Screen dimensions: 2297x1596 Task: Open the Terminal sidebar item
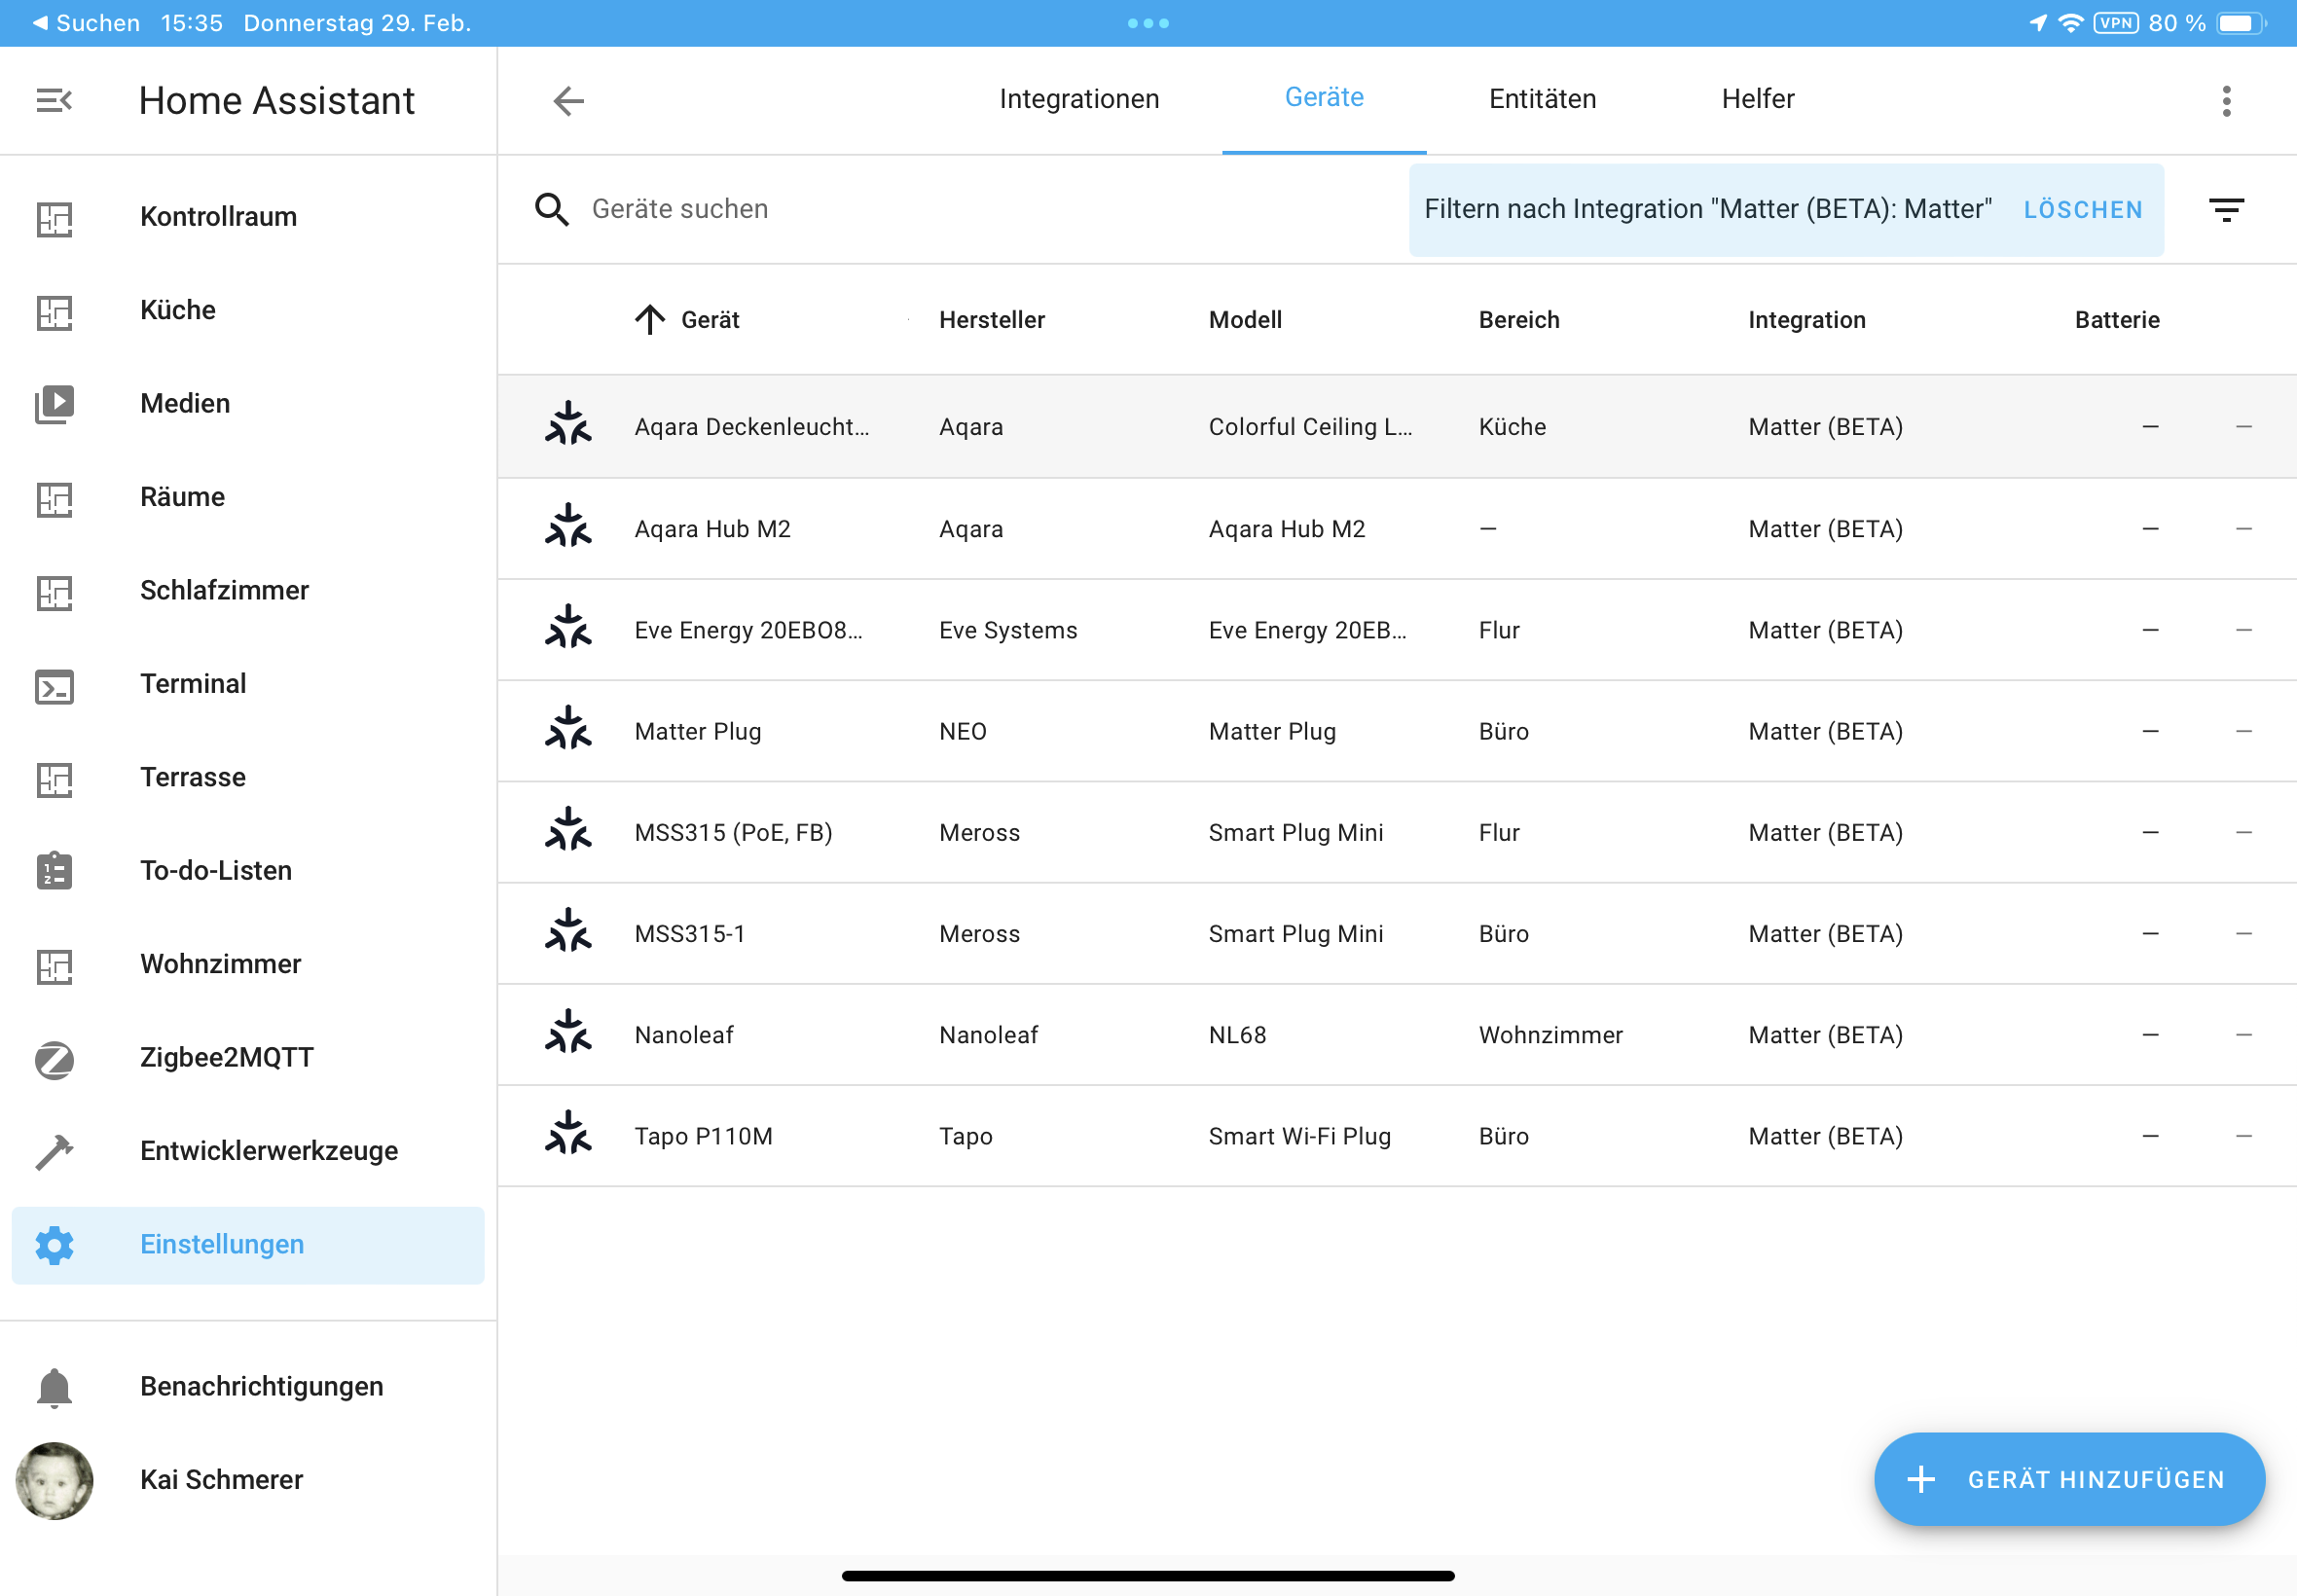click(192, 684)
